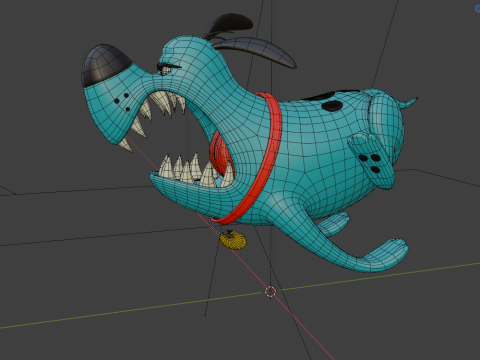480x360 pixels.
Task: Click the 3D cursor at the world origin
Action: (x=270, y=291)
